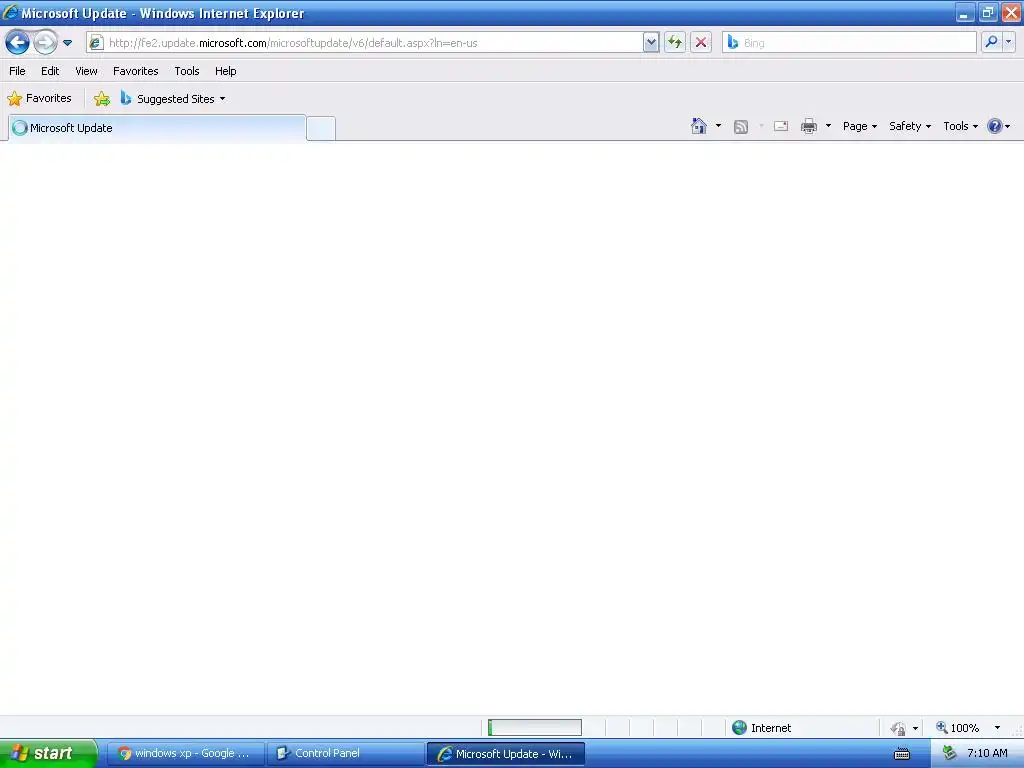Open a new tab with blank tab button
1024x768 pixels.
(x=321, y=129)
